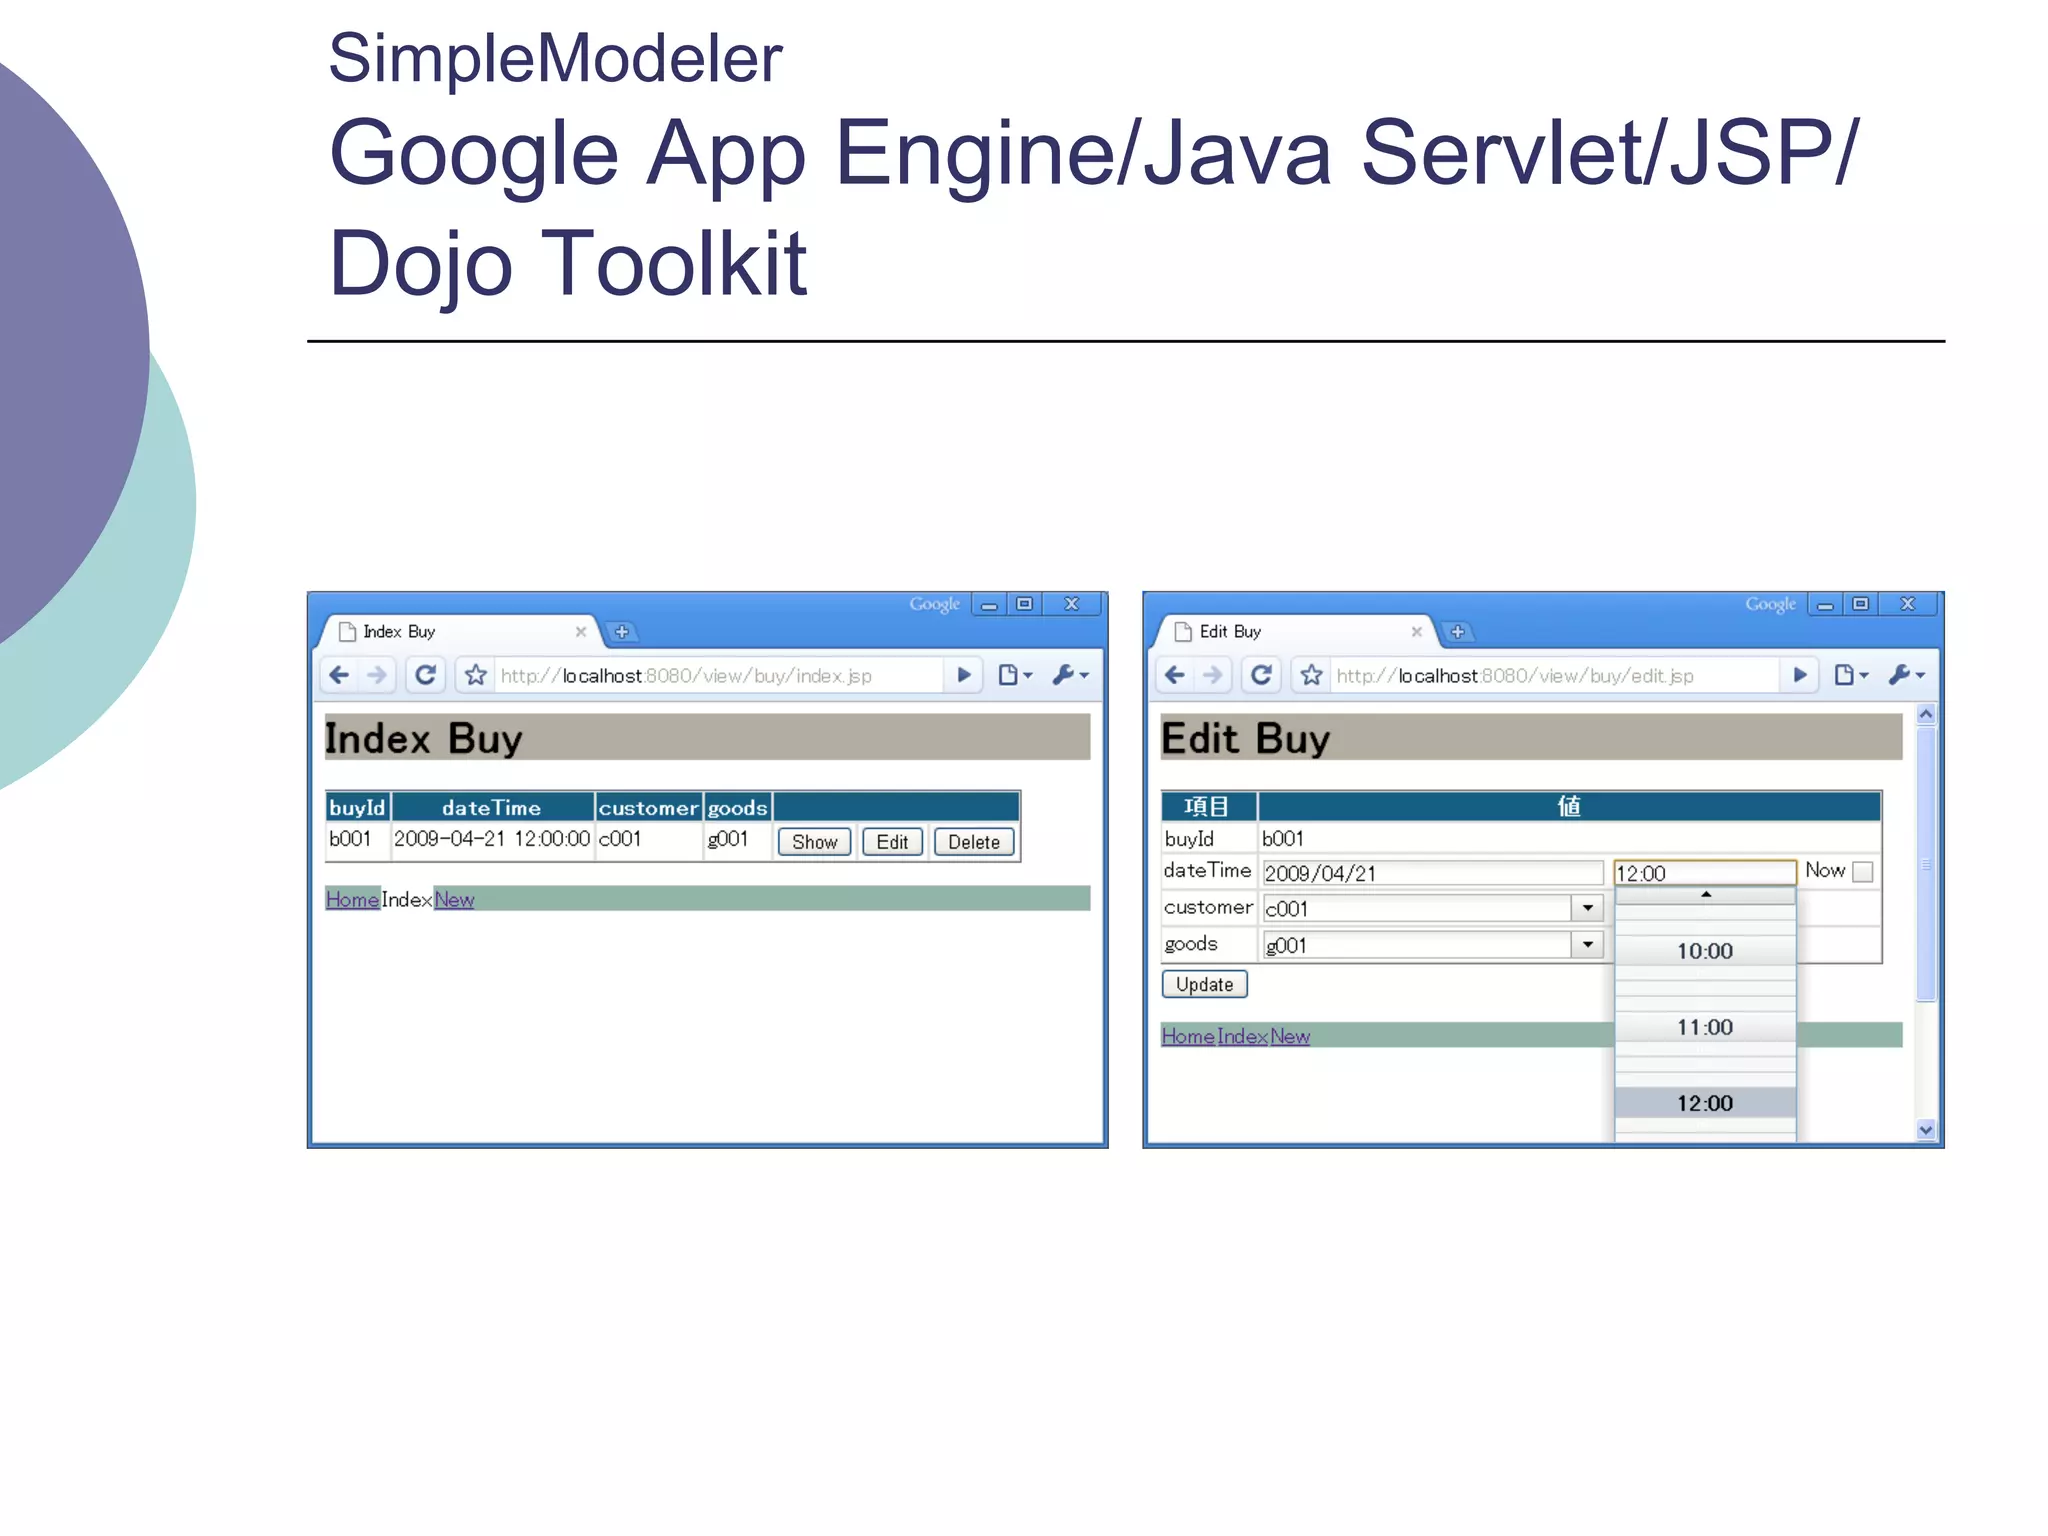Reload page in Edit Buy window
This screenshot has width=2048, height=1536.
(x=1262, y=675)
